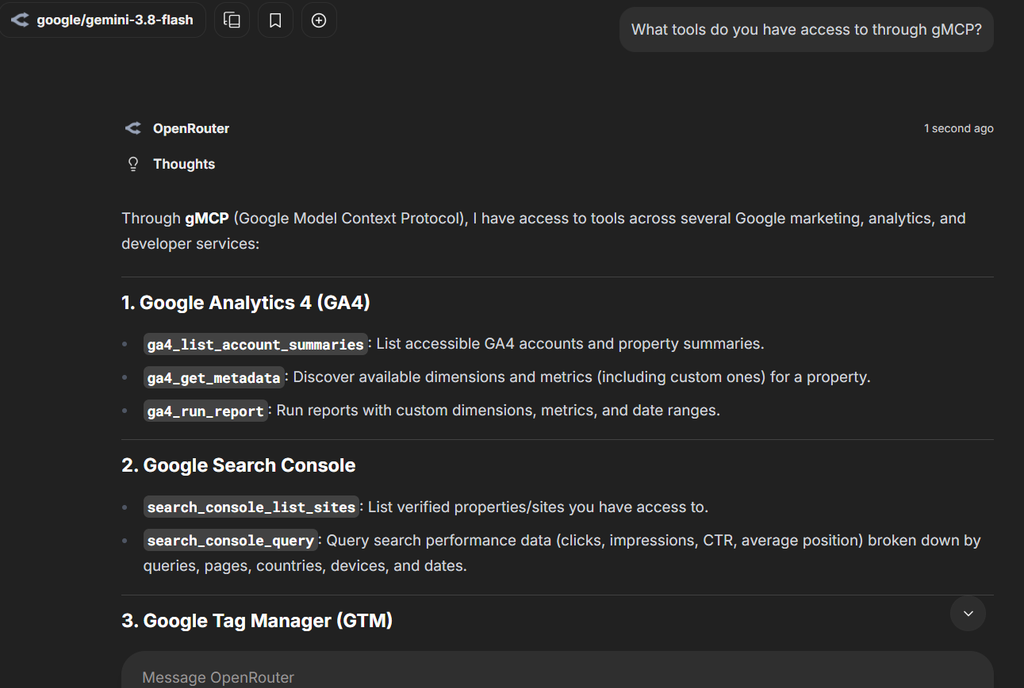
Task: Click the '1 second ago' timestamp
Action: coord(959,129)
